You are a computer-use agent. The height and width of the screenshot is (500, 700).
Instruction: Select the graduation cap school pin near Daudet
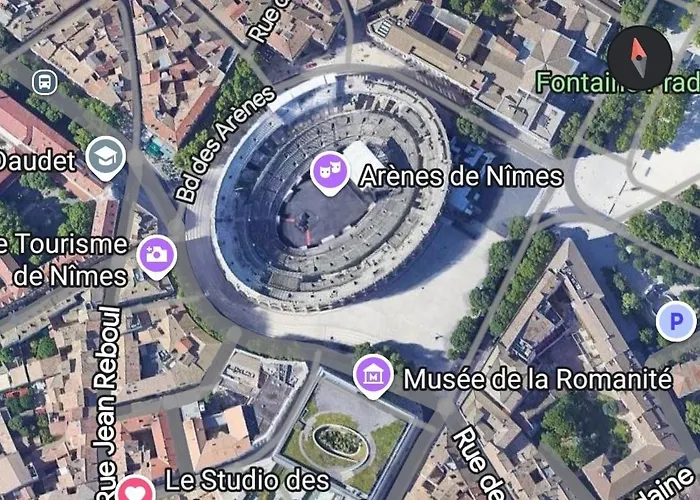pyautogui.click(x=106, y=158)
